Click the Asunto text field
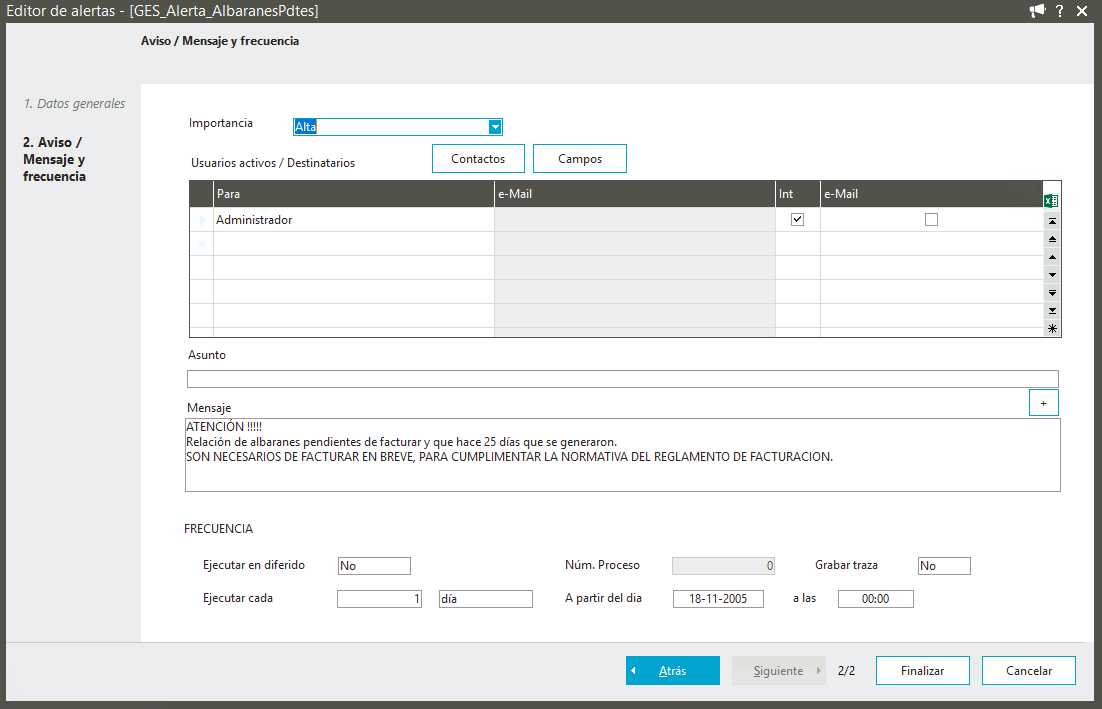Image resolution: width=1102 pixels, height=709 pixels. pos(623,379)
